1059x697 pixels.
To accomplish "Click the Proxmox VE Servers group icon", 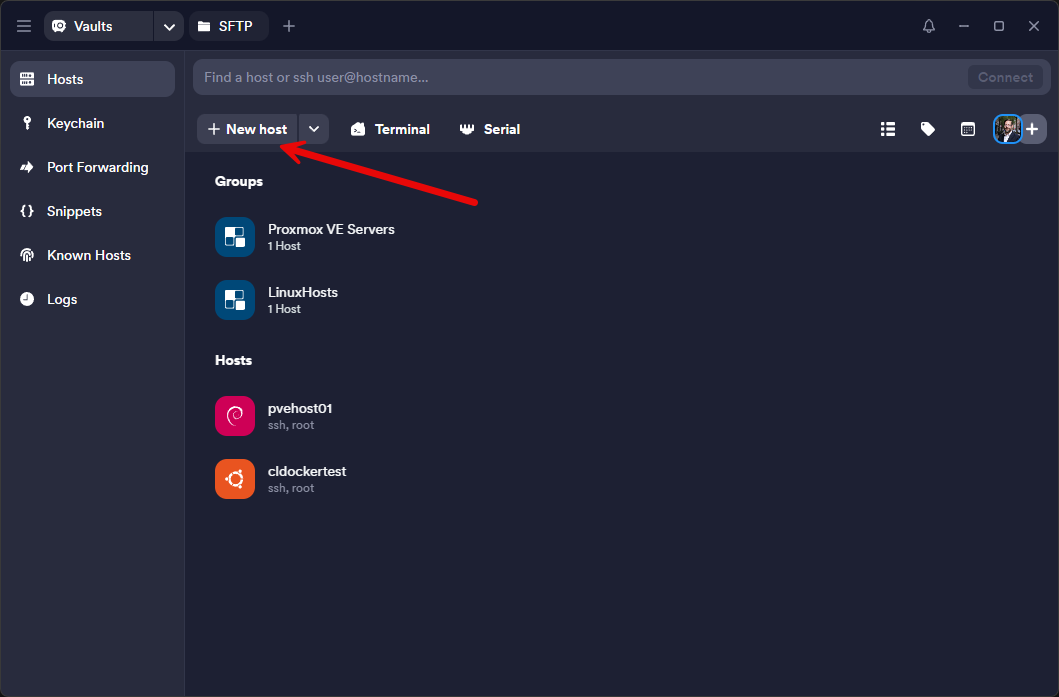I will (x=235, y=237).
